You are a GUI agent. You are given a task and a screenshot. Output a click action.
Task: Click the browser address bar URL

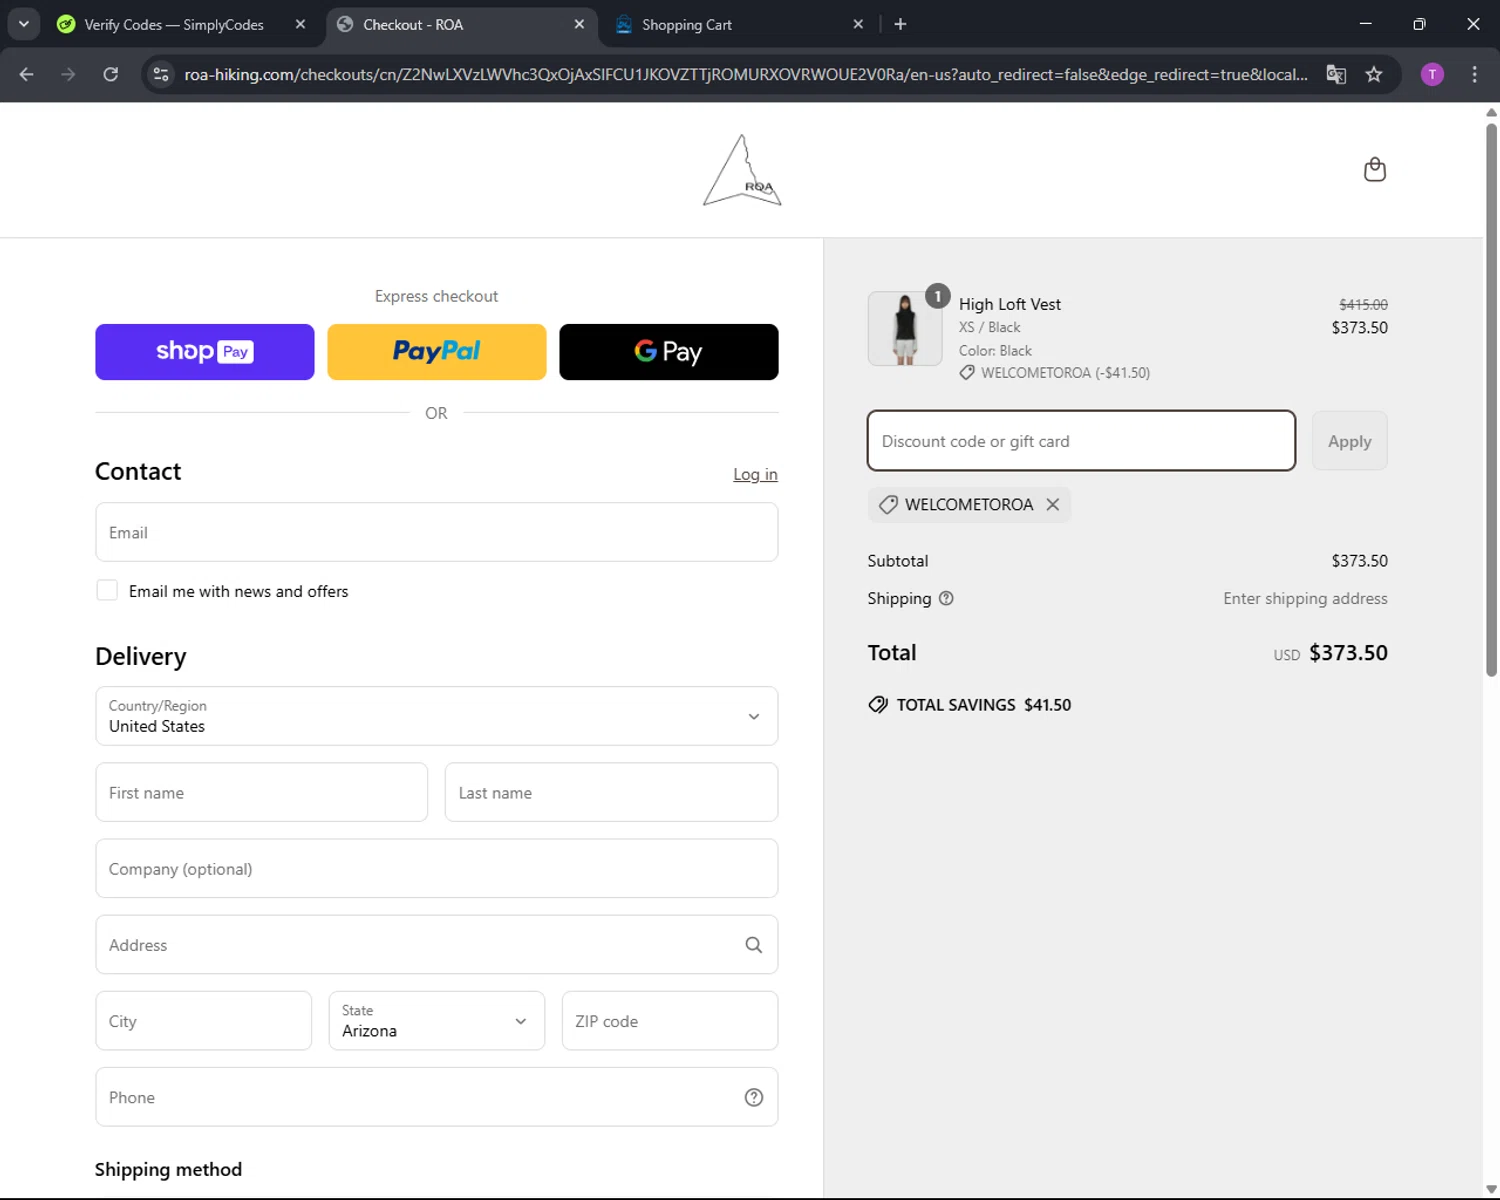745,74
